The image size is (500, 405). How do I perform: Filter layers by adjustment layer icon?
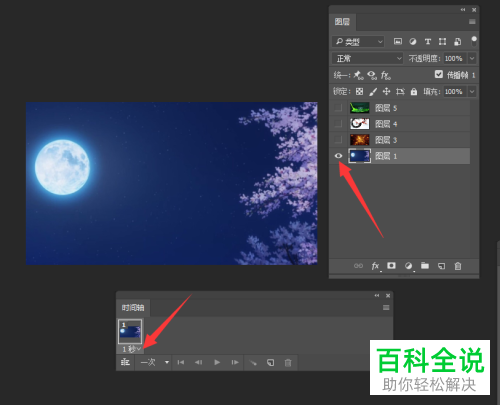[x=413, y=41]
